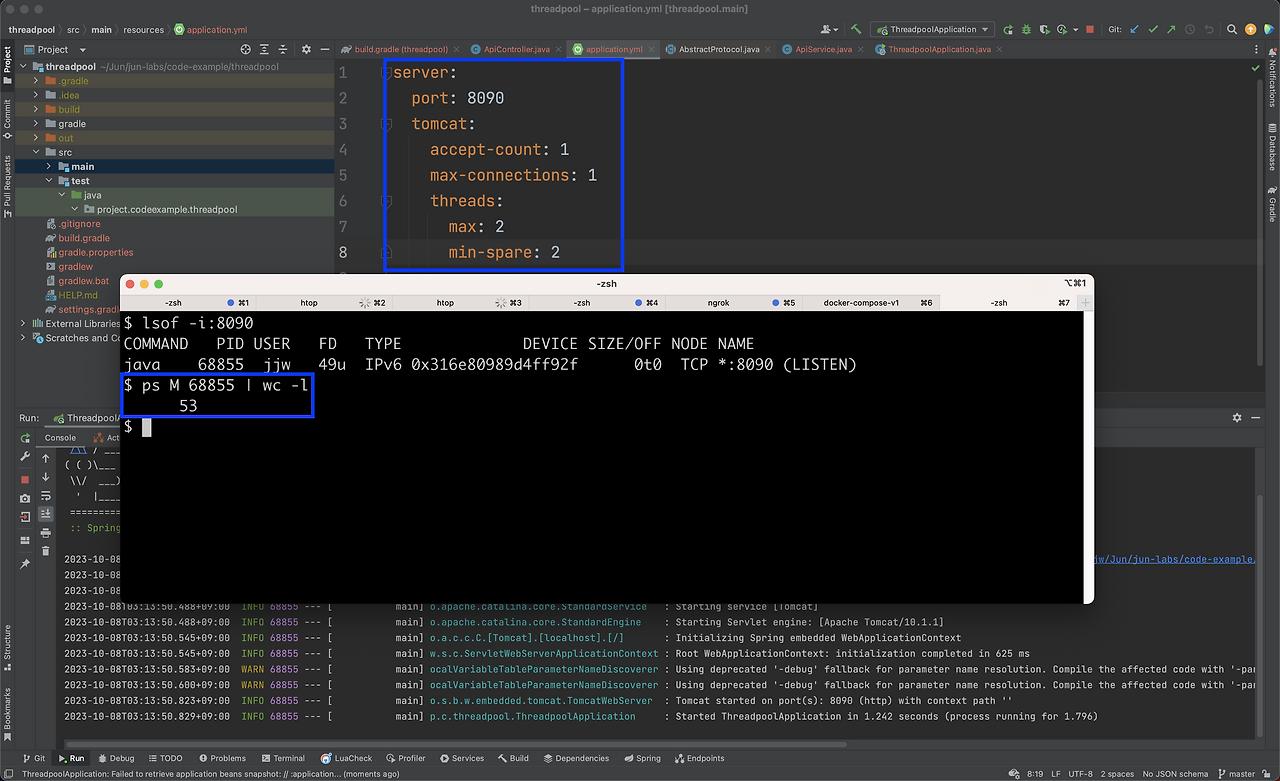This screenshot has width=1280, height=781.
Task: Select build.gradle file in project tree
Action: [84, 238]
